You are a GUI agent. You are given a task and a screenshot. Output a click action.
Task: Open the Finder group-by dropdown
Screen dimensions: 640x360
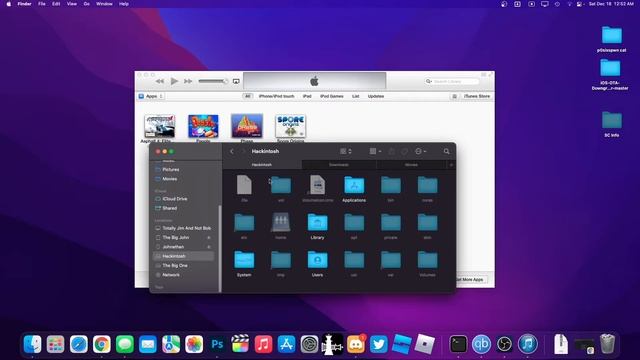click(x=375, y=151)
